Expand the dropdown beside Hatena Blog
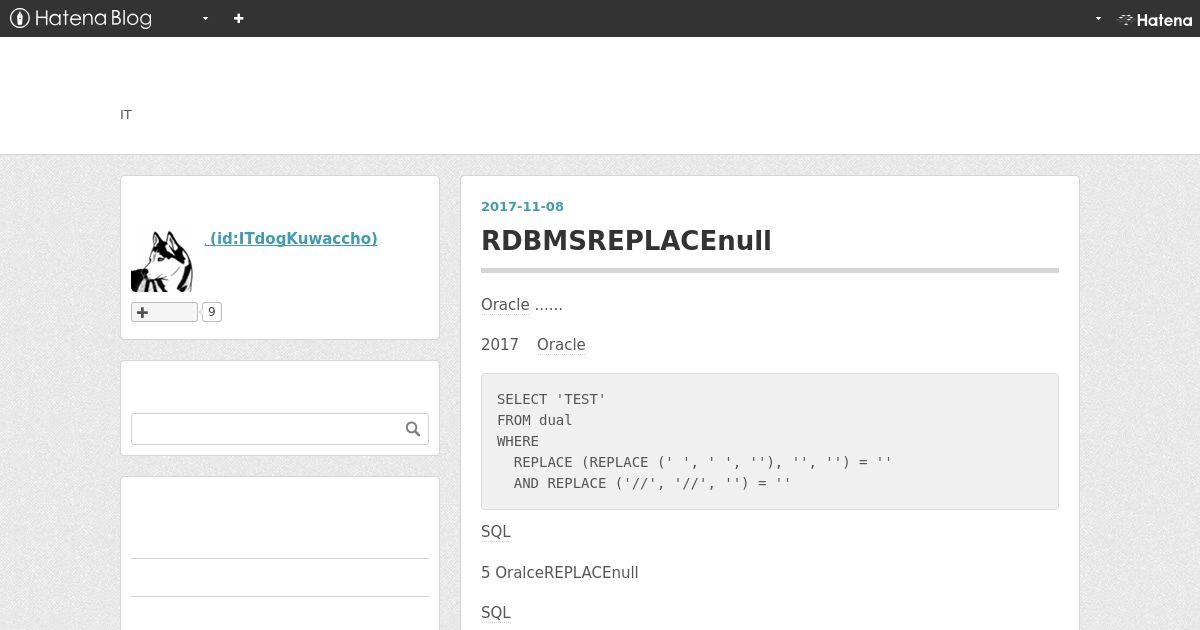1200x630 pixels. pos(205,18)
